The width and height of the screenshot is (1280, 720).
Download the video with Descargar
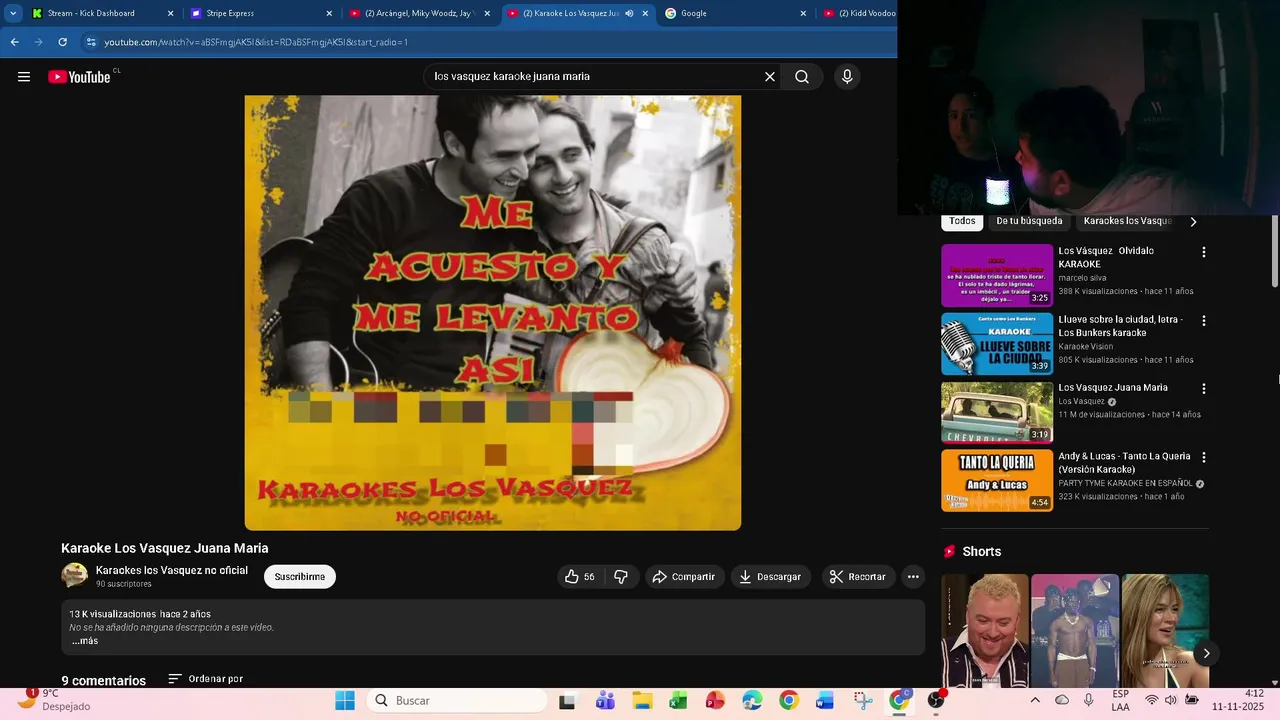[770, 577]
